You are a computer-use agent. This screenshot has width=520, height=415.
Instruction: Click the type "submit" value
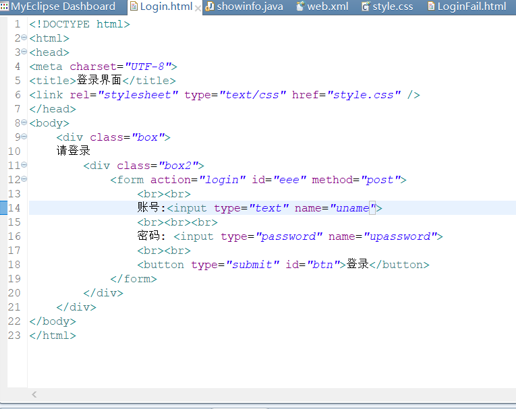pos(252,265)
